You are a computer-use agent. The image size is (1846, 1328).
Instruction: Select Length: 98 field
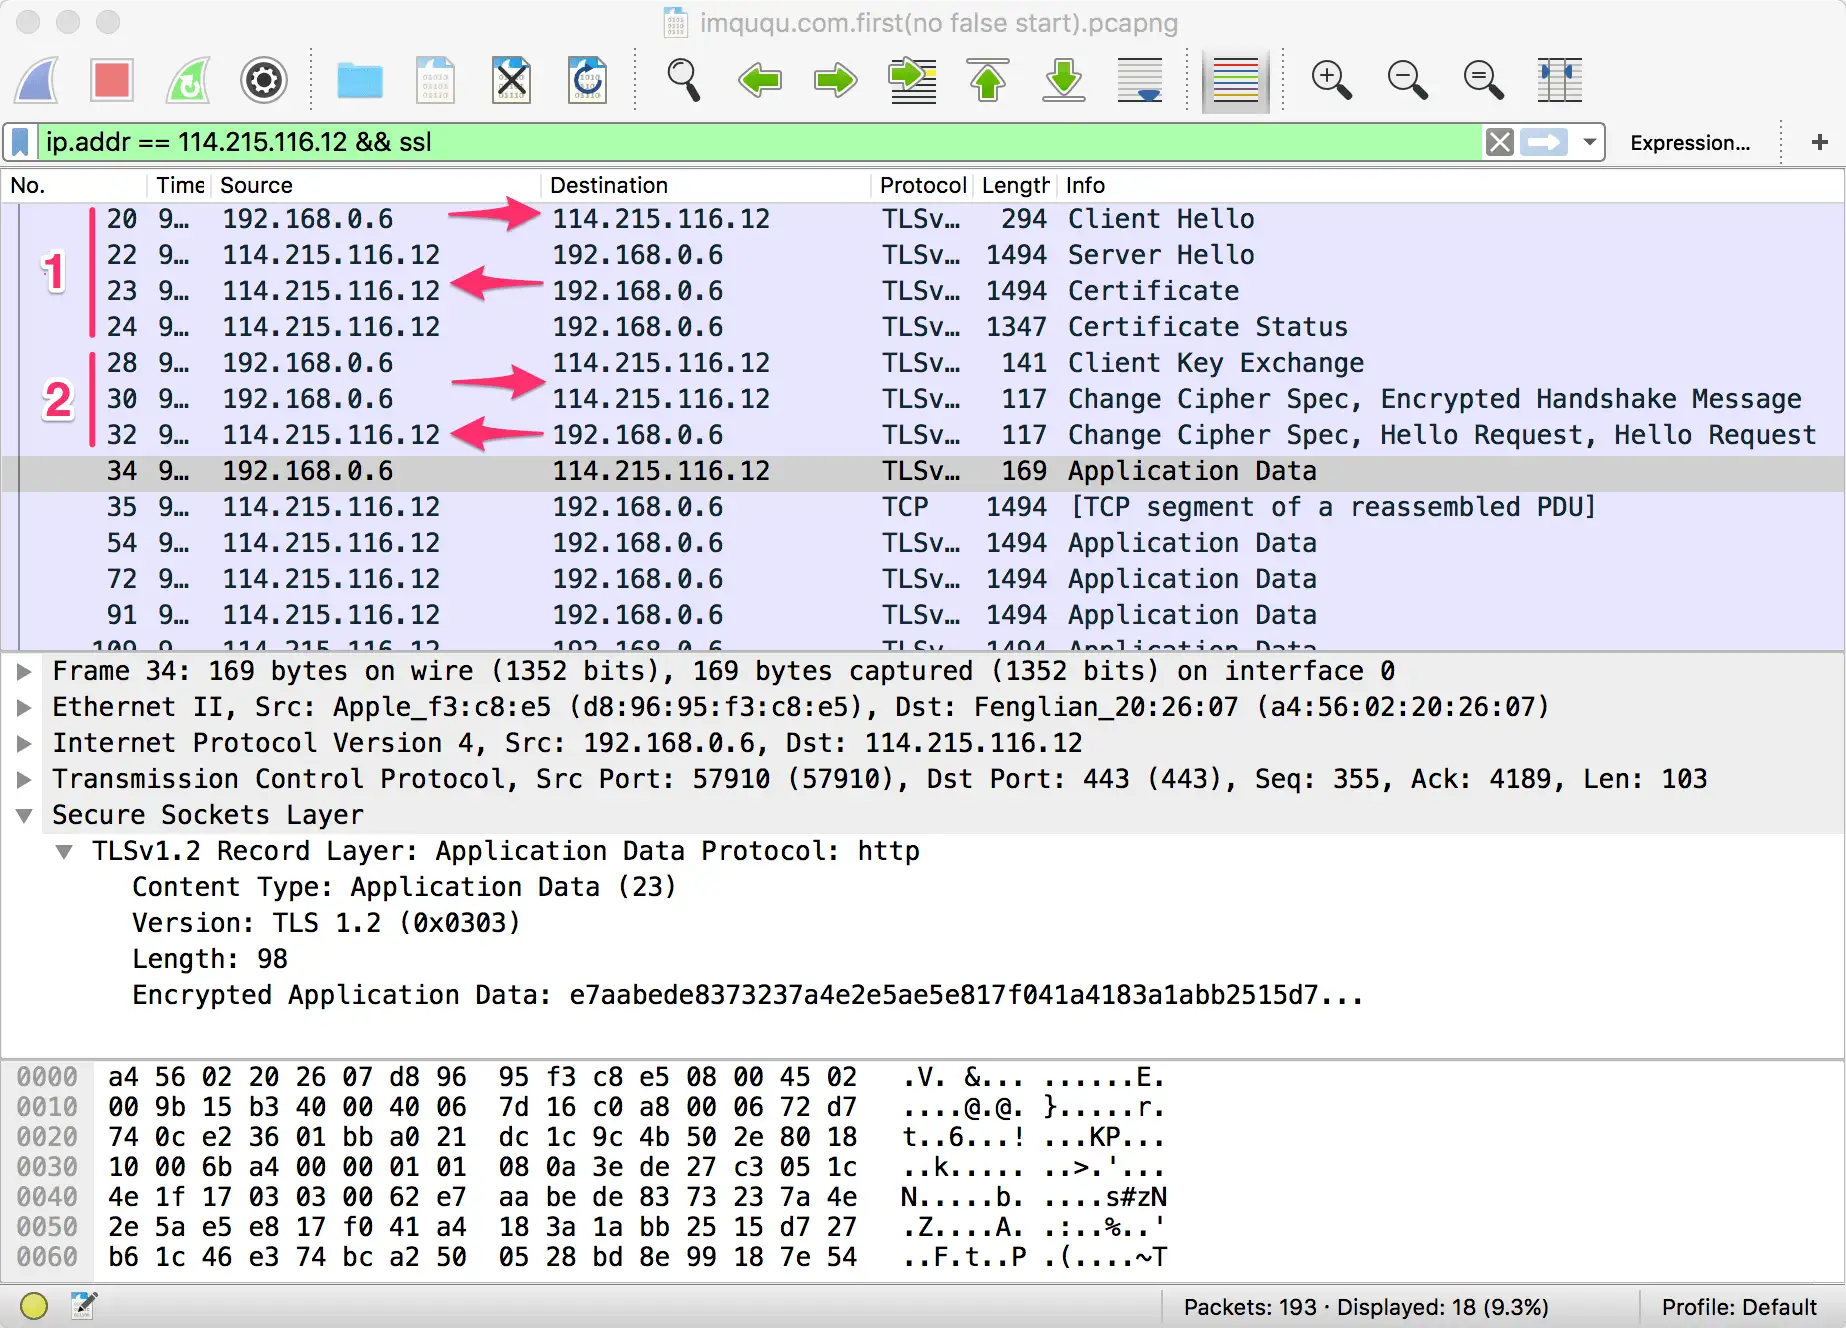pyautogui.click(x=210, y=959)
